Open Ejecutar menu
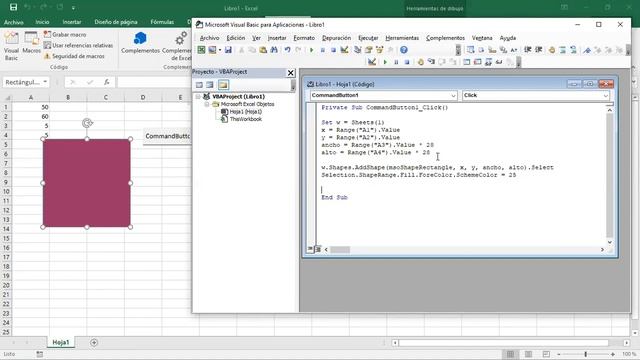The width and height of the screenshot is (640, 360). 368,38
